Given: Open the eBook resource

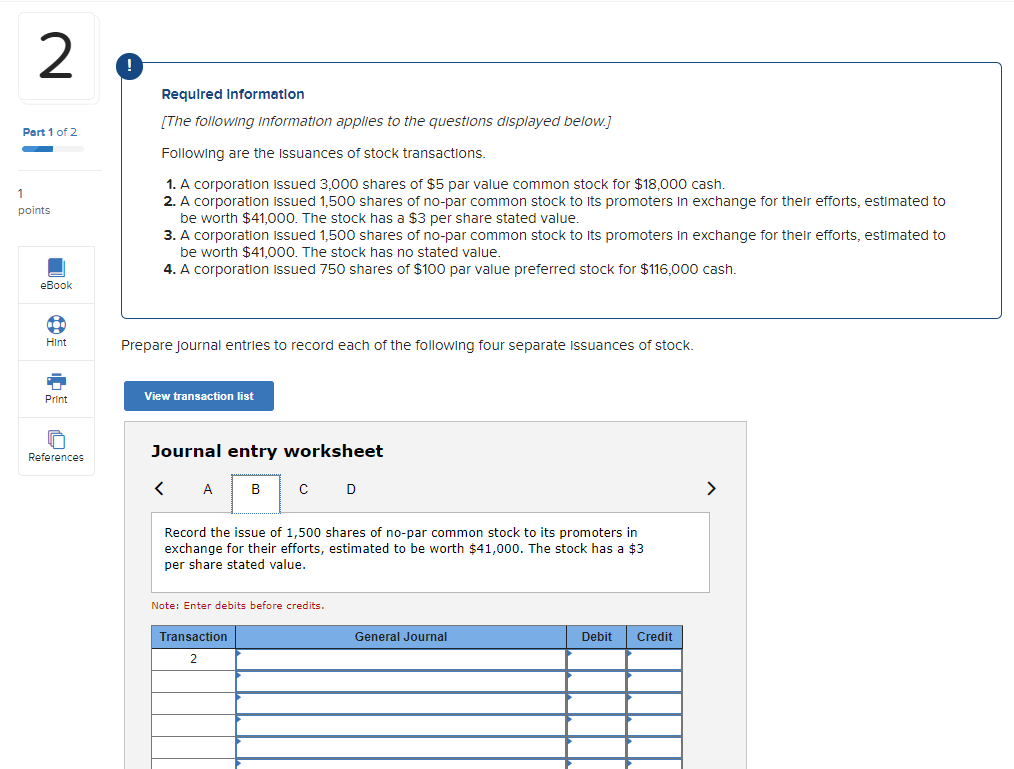Looking at the screenshot, I should pyautogui.click(x=55, y=274).
